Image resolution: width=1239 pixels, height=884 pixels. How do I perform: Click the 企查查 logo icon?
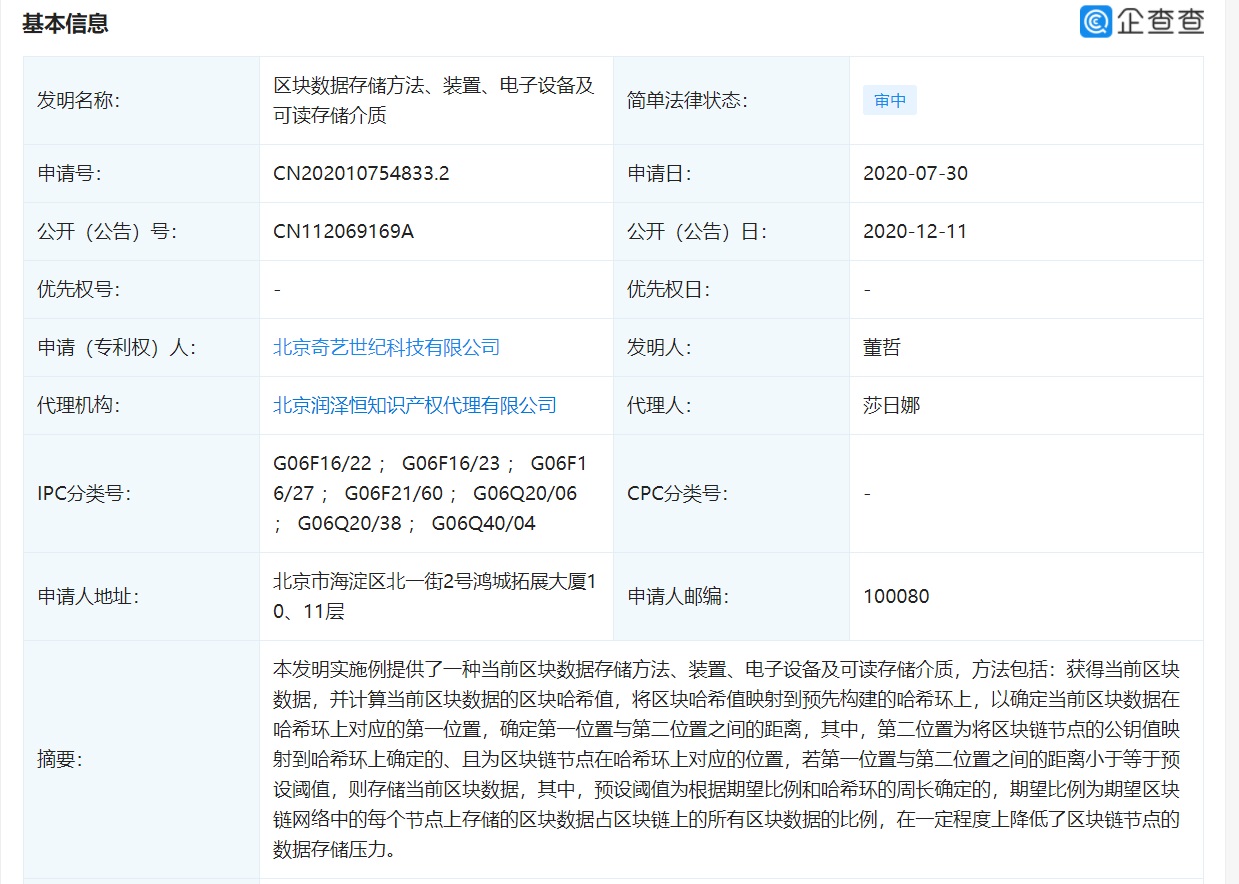[x=1096, y=22]
